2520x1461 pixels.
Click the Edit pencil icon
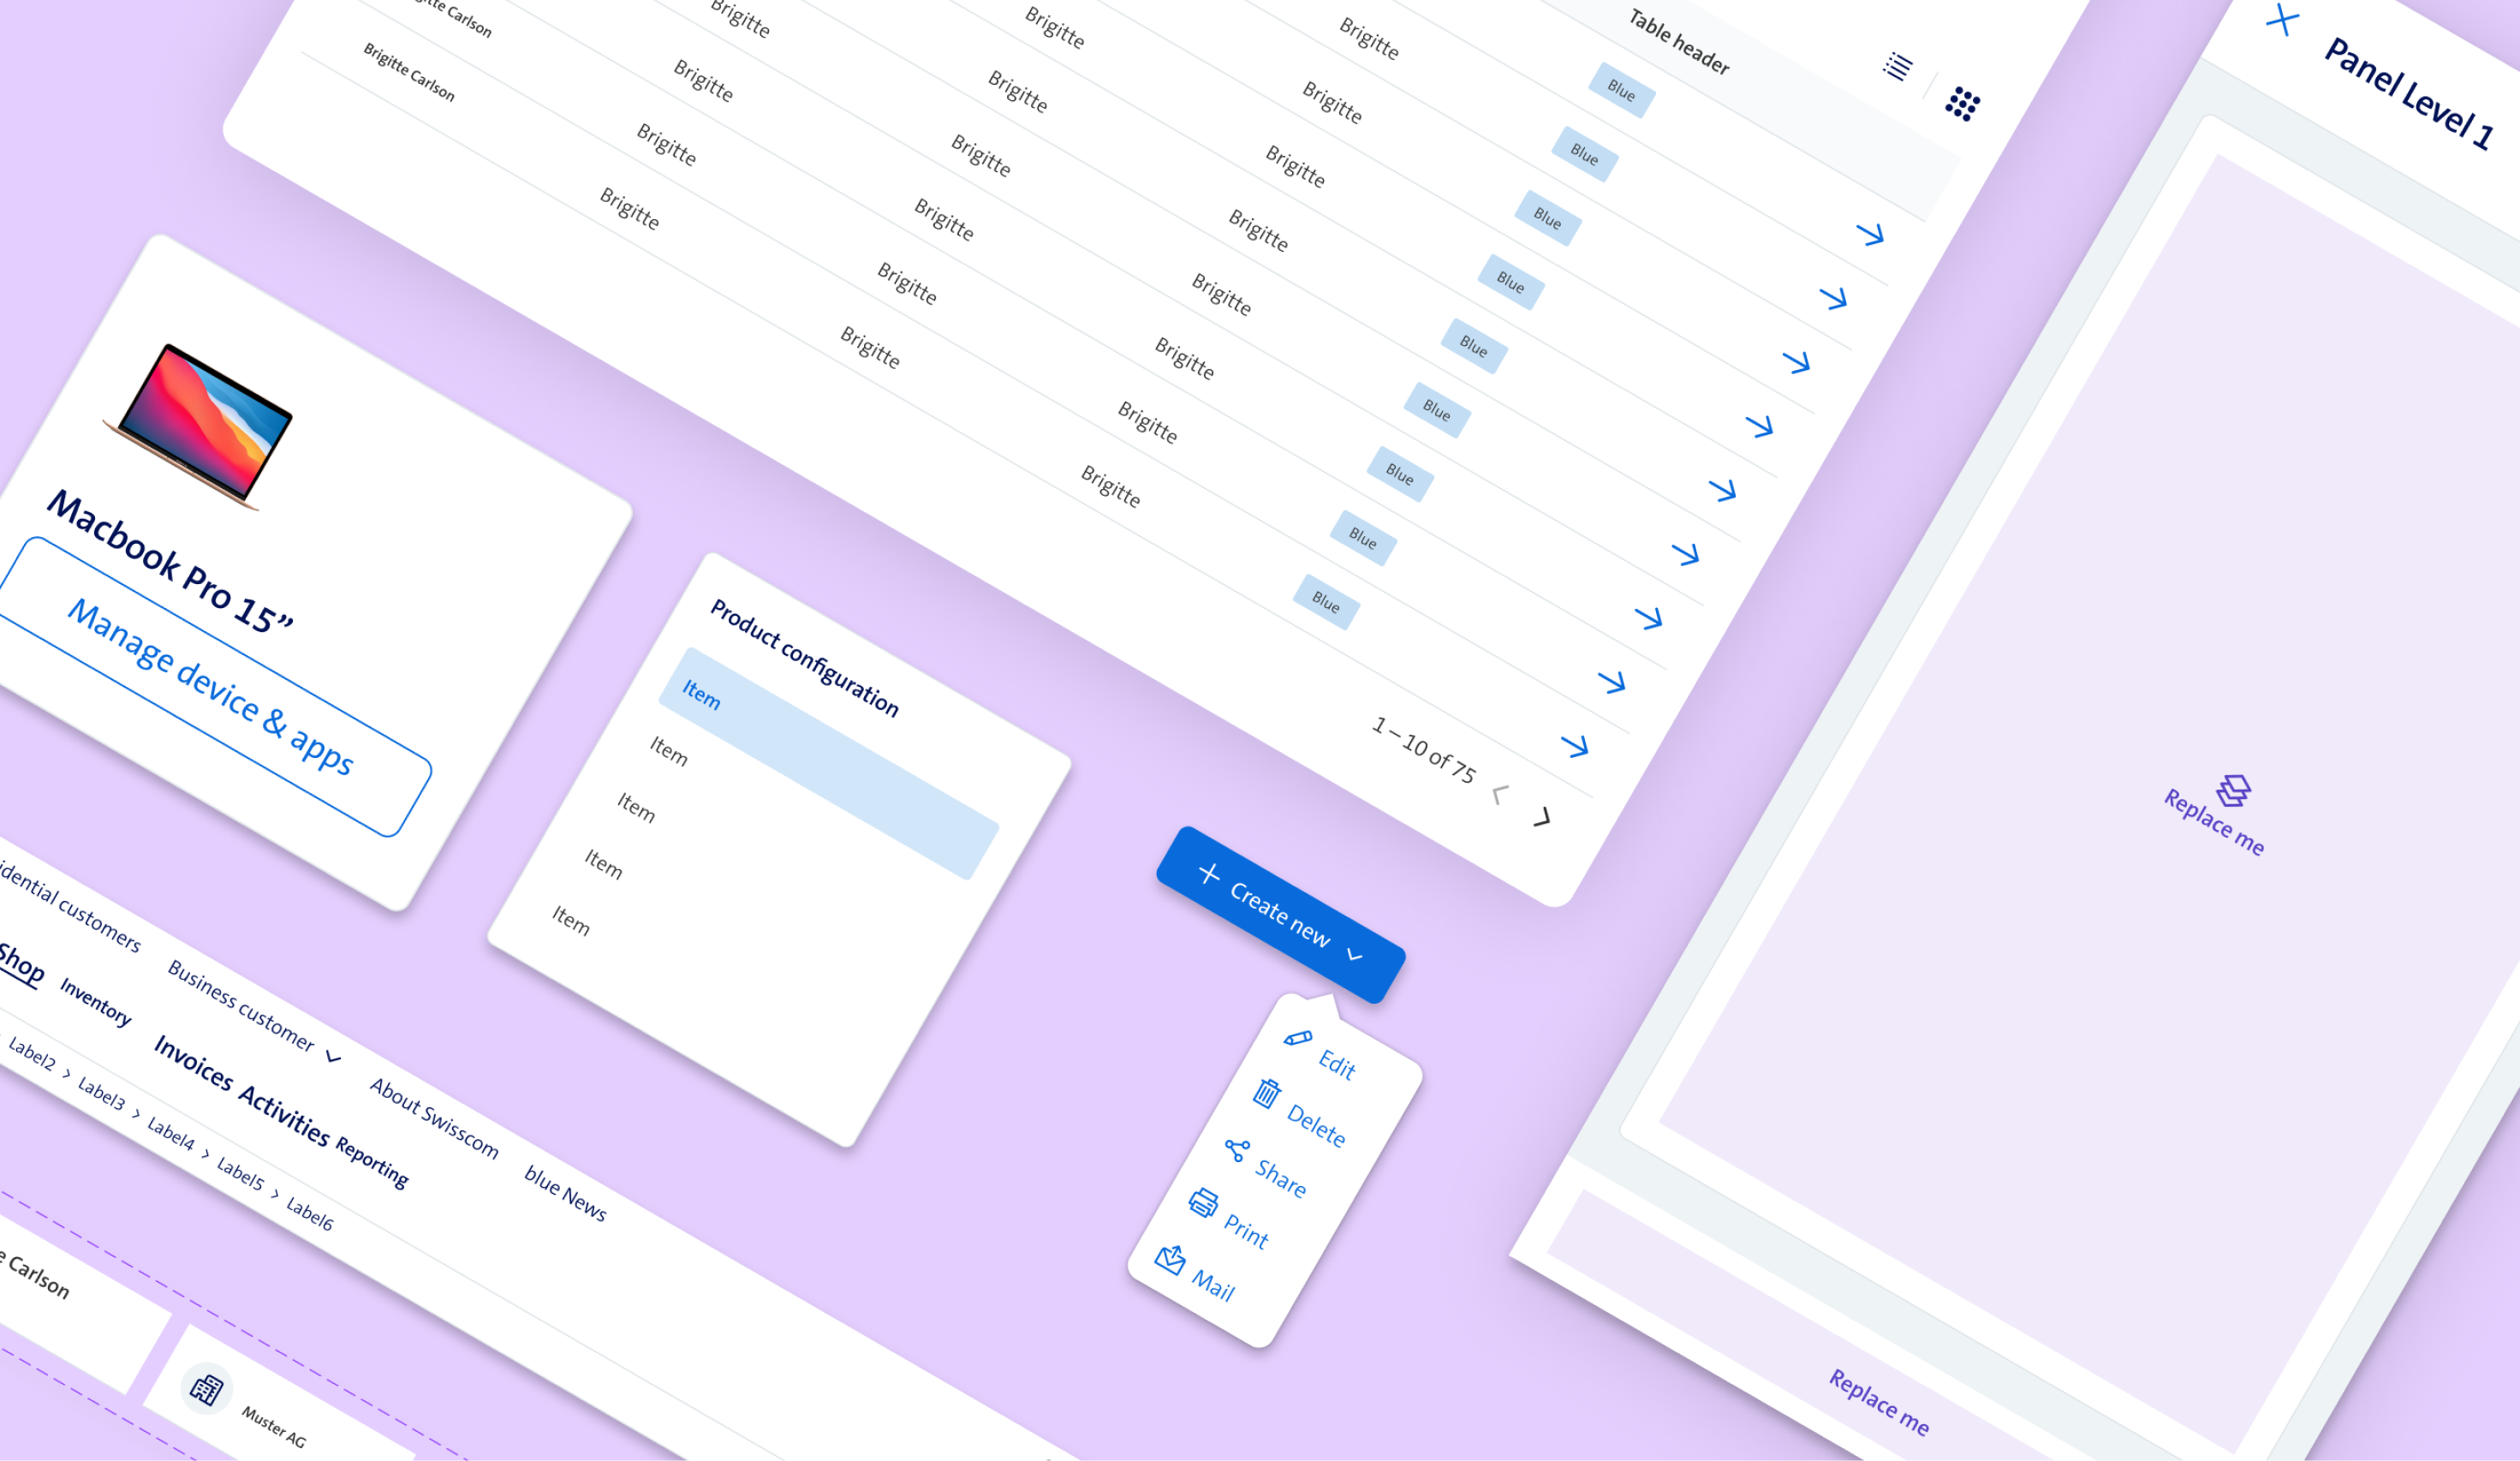pyautogui.click(x=1298, y=1038)
